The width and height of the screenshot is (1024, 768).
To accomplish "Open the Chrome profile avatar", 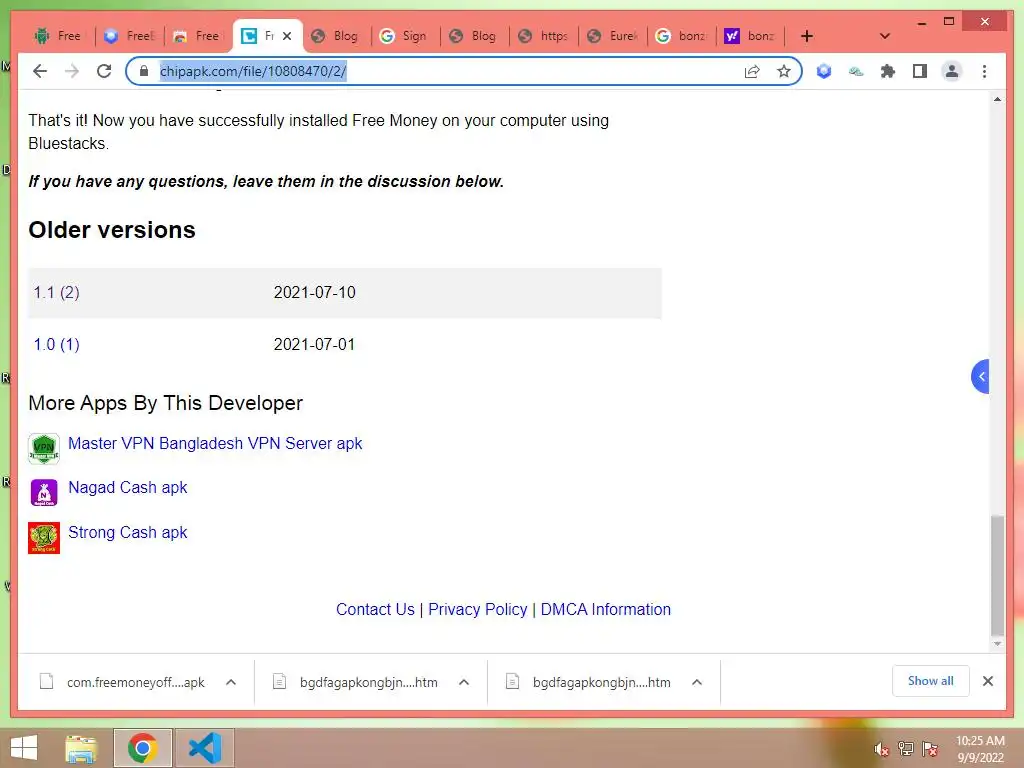I will tap(952, 71).
